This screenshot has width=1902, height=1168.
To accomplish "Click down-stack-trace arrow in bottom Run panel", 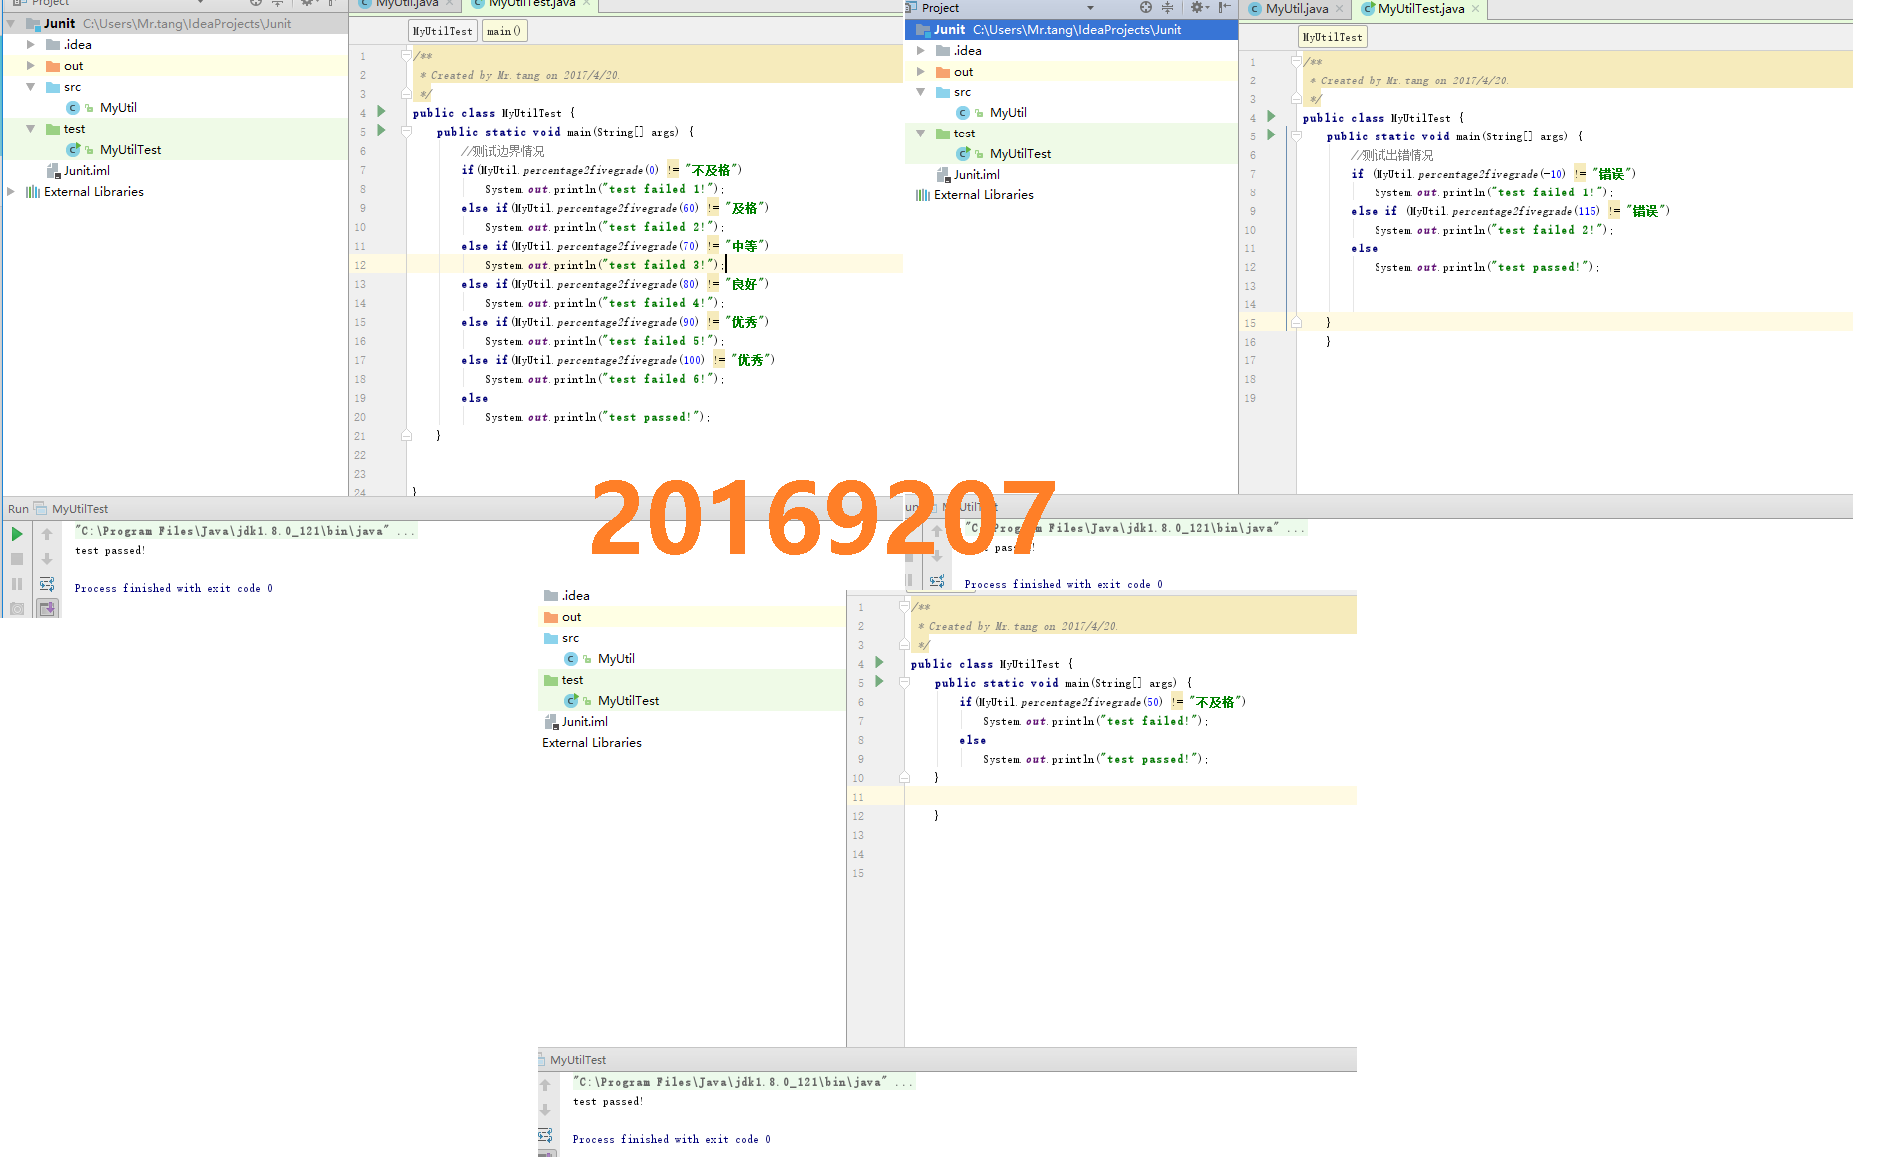I will (545, 1110).
